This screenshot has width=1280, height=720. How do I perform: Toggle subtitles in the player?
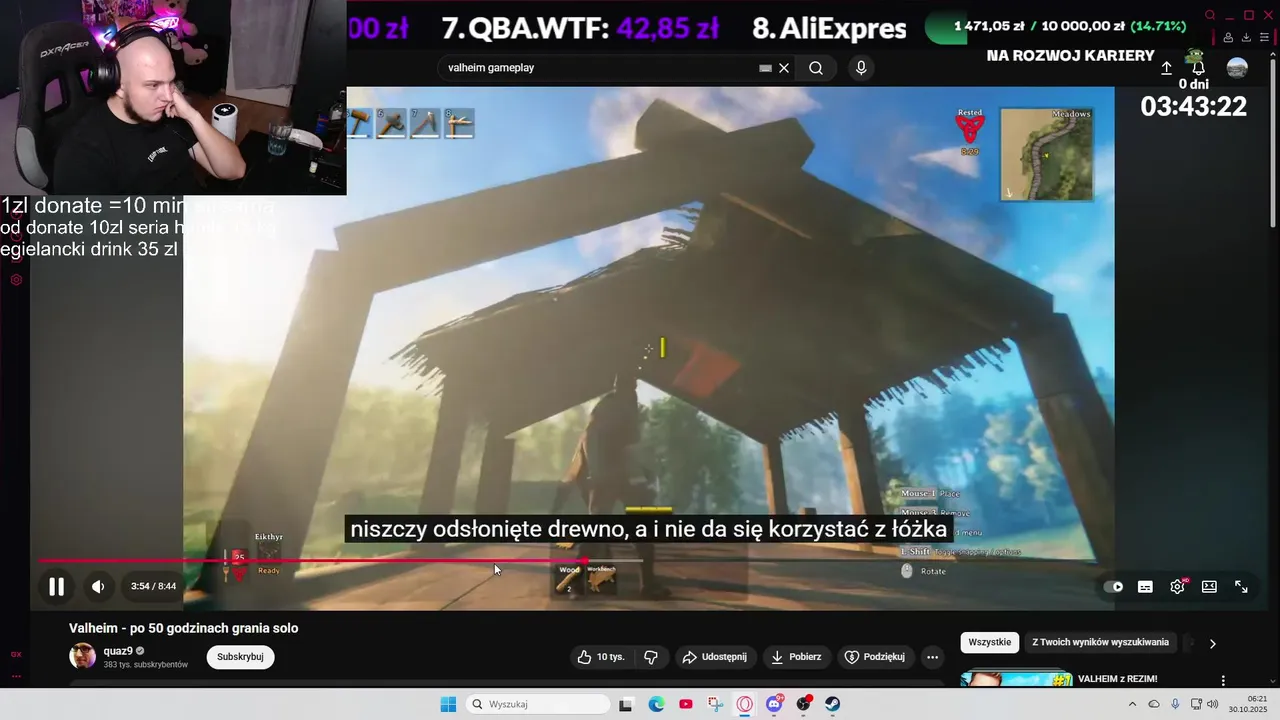point(1145,587)
